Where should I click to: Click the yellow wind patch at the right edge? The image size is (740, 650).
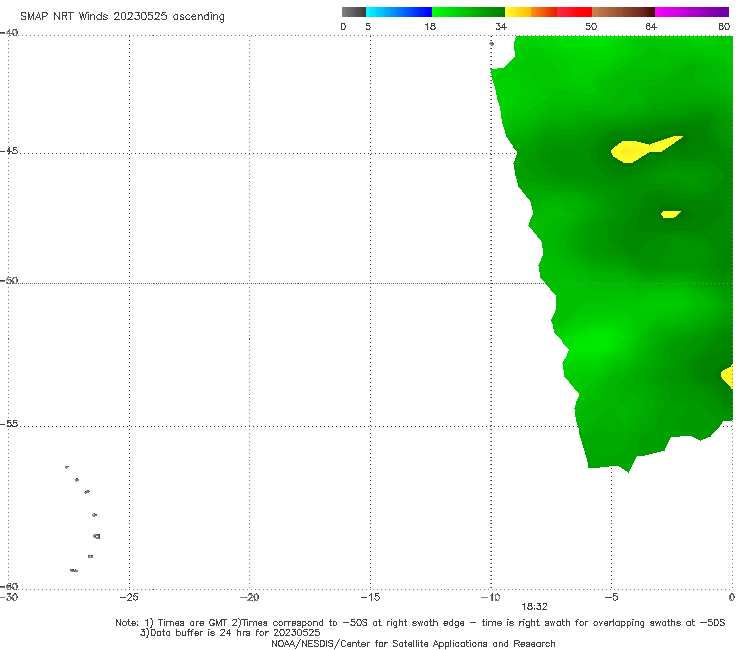tap(728, 376)
